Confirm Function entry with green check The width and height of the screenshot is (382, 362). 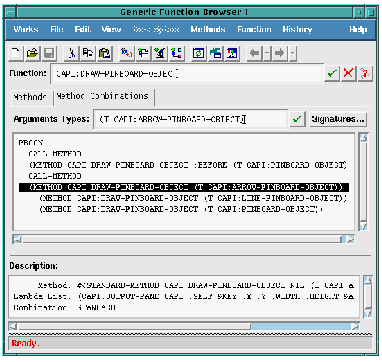[x=332, y=73]
